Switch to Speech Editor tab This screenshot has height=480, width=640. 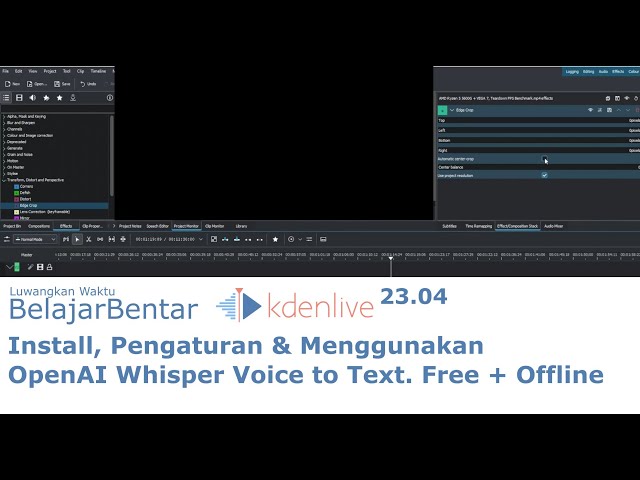(158, 226)
